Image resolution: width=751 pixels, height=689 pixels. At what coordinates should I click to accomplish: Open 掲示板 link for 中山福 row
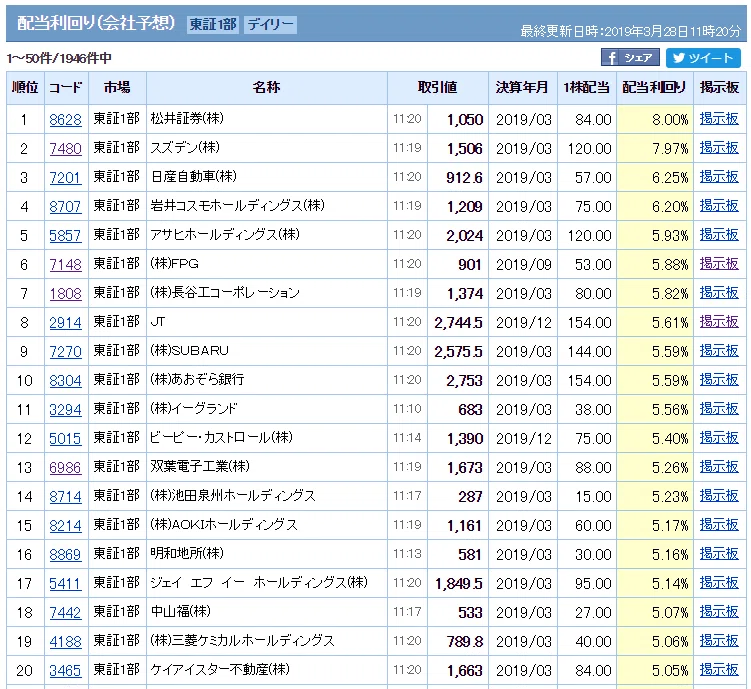click(719, 611)
